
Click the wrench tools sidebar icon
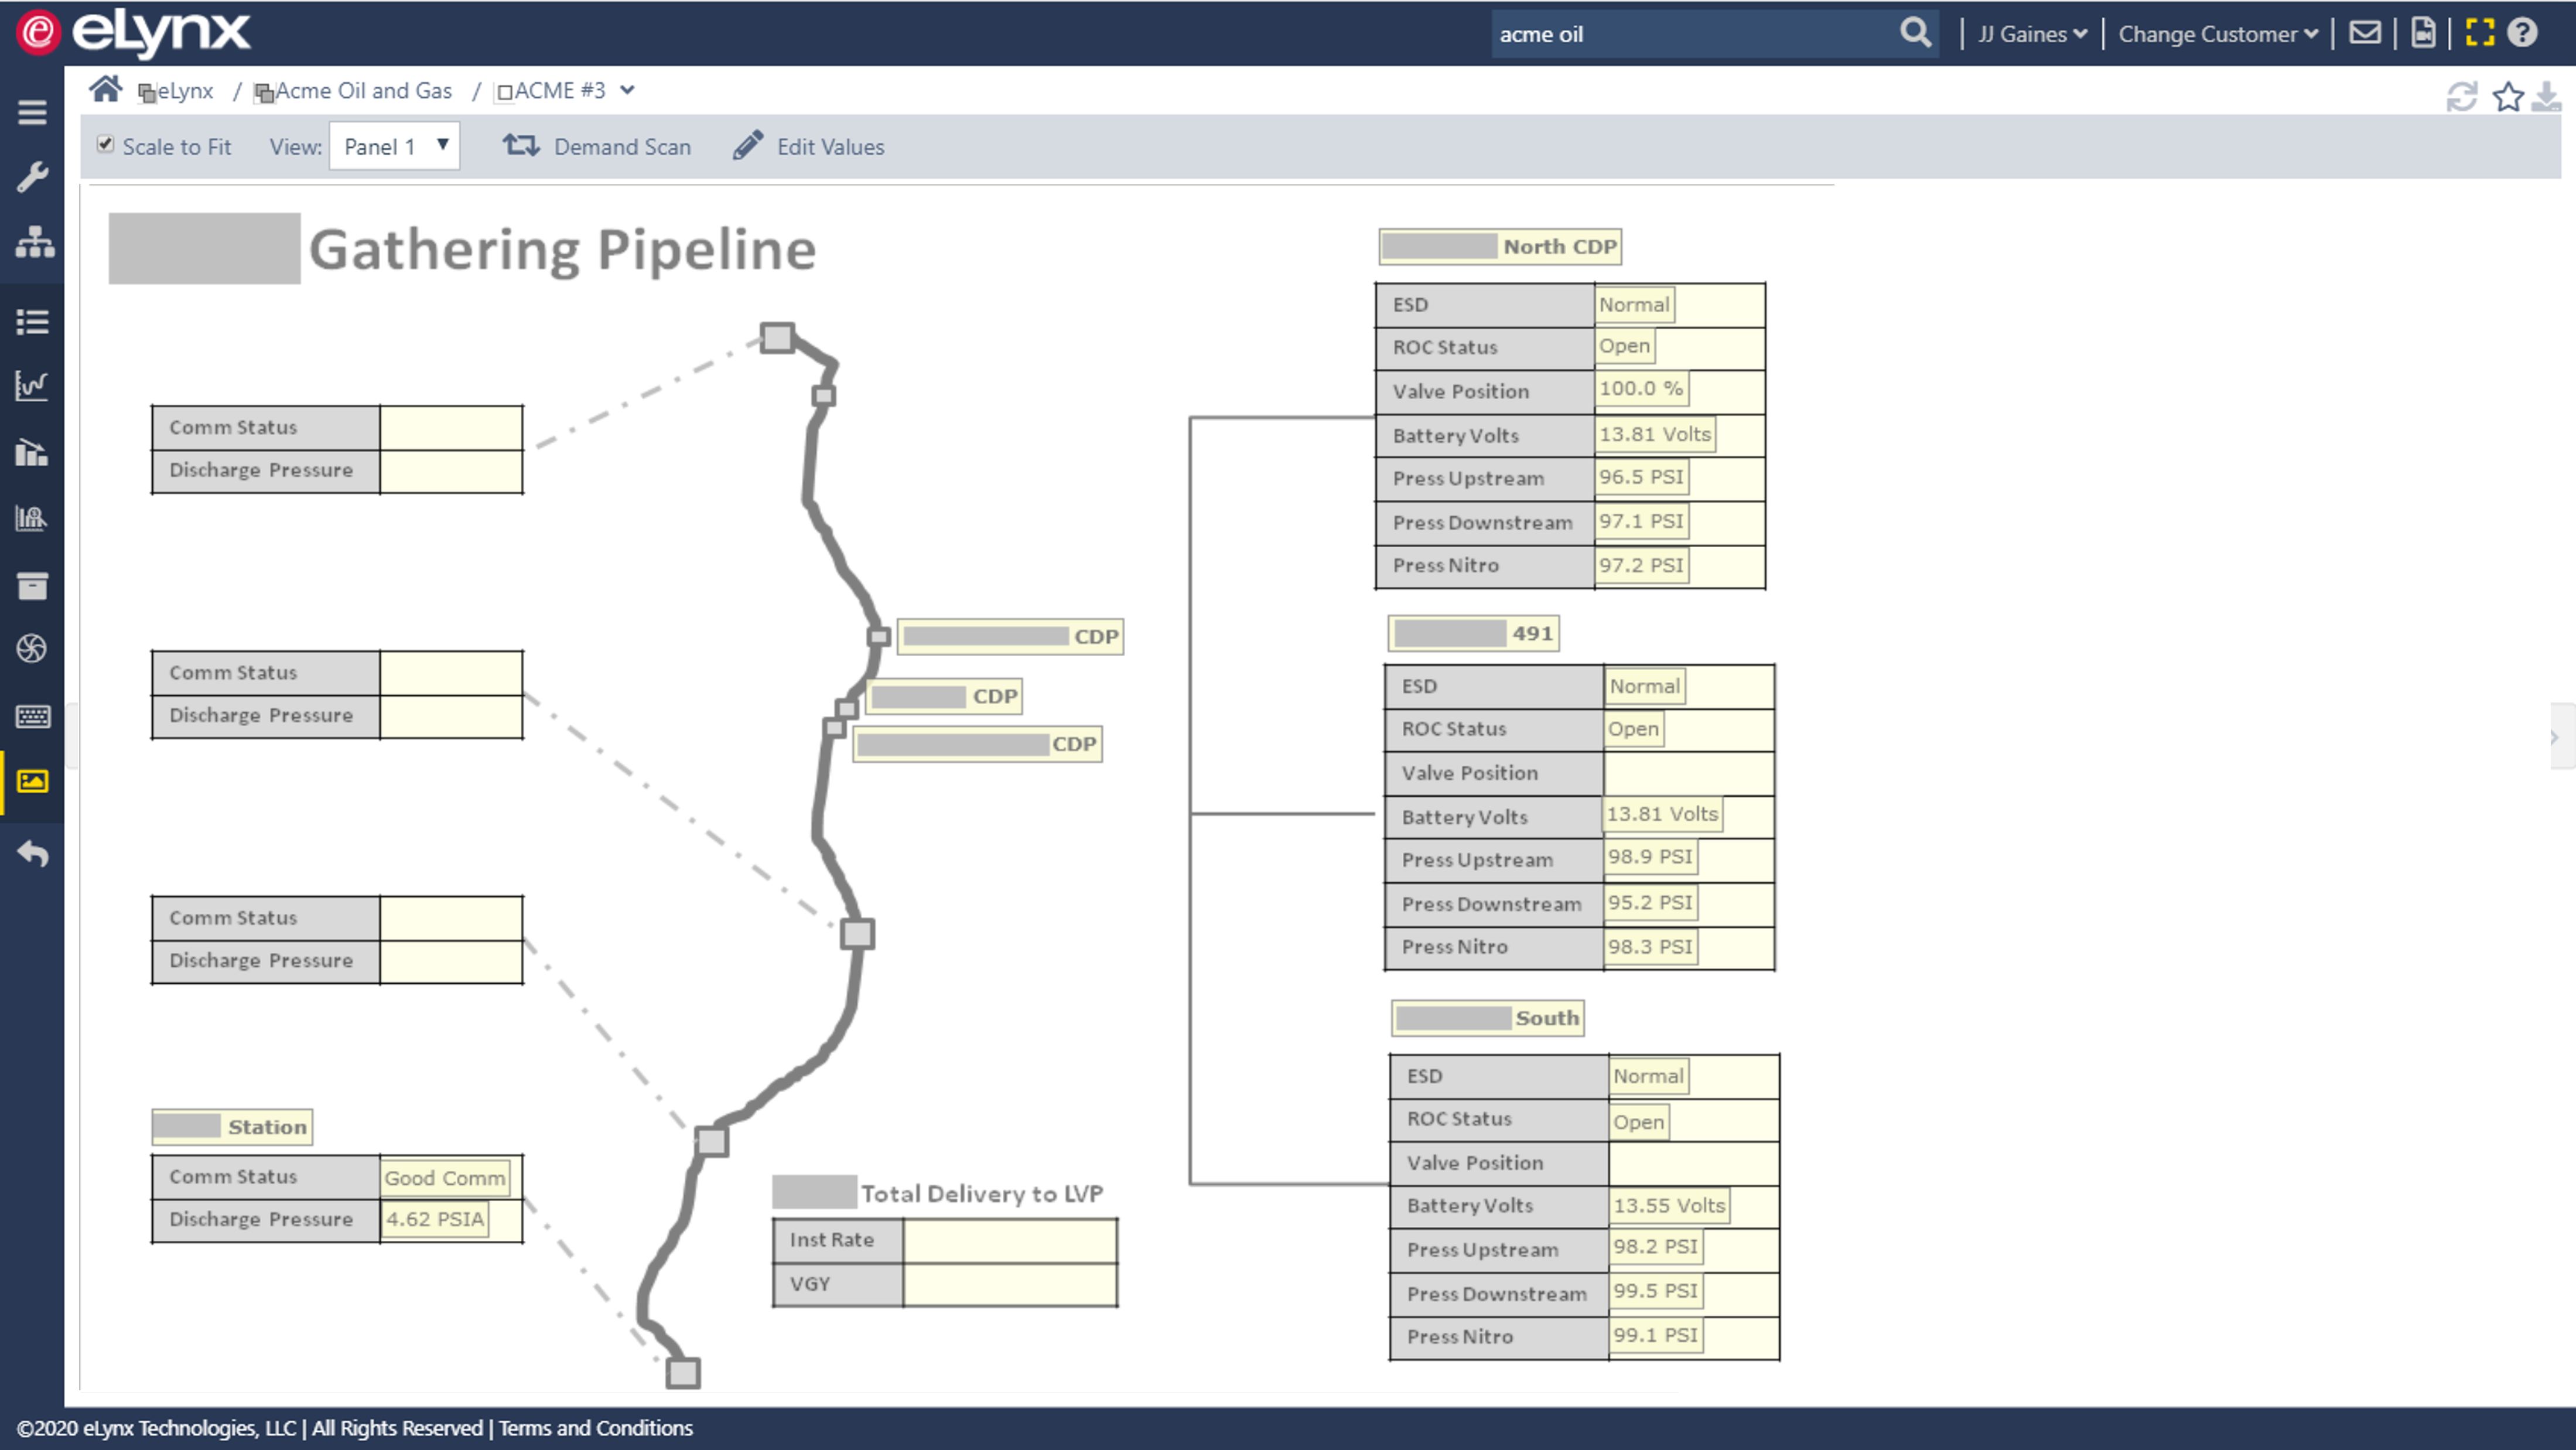pyautogui.click(x=32, y=177)
